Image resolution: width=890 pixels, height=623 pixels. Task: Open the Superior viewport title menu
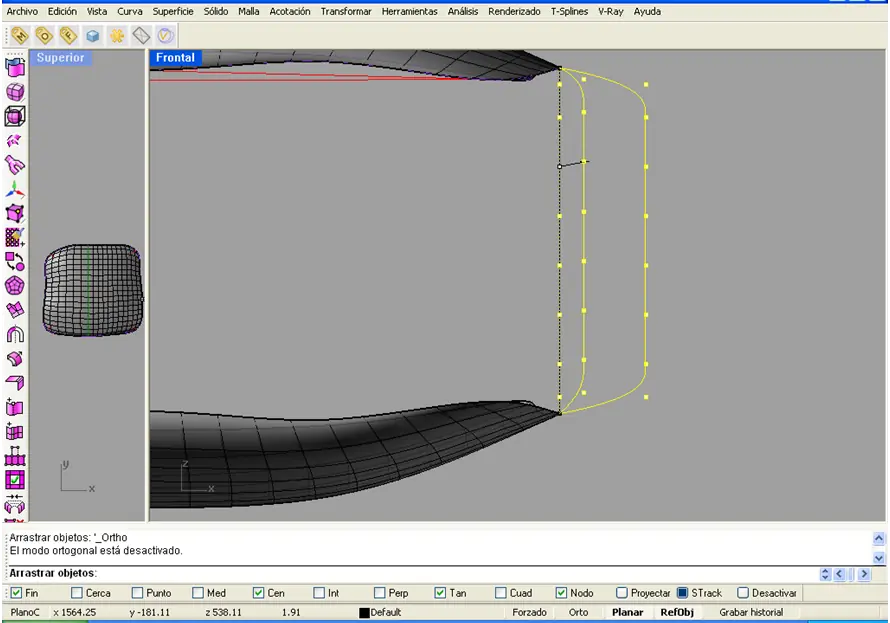coord(61,57)
